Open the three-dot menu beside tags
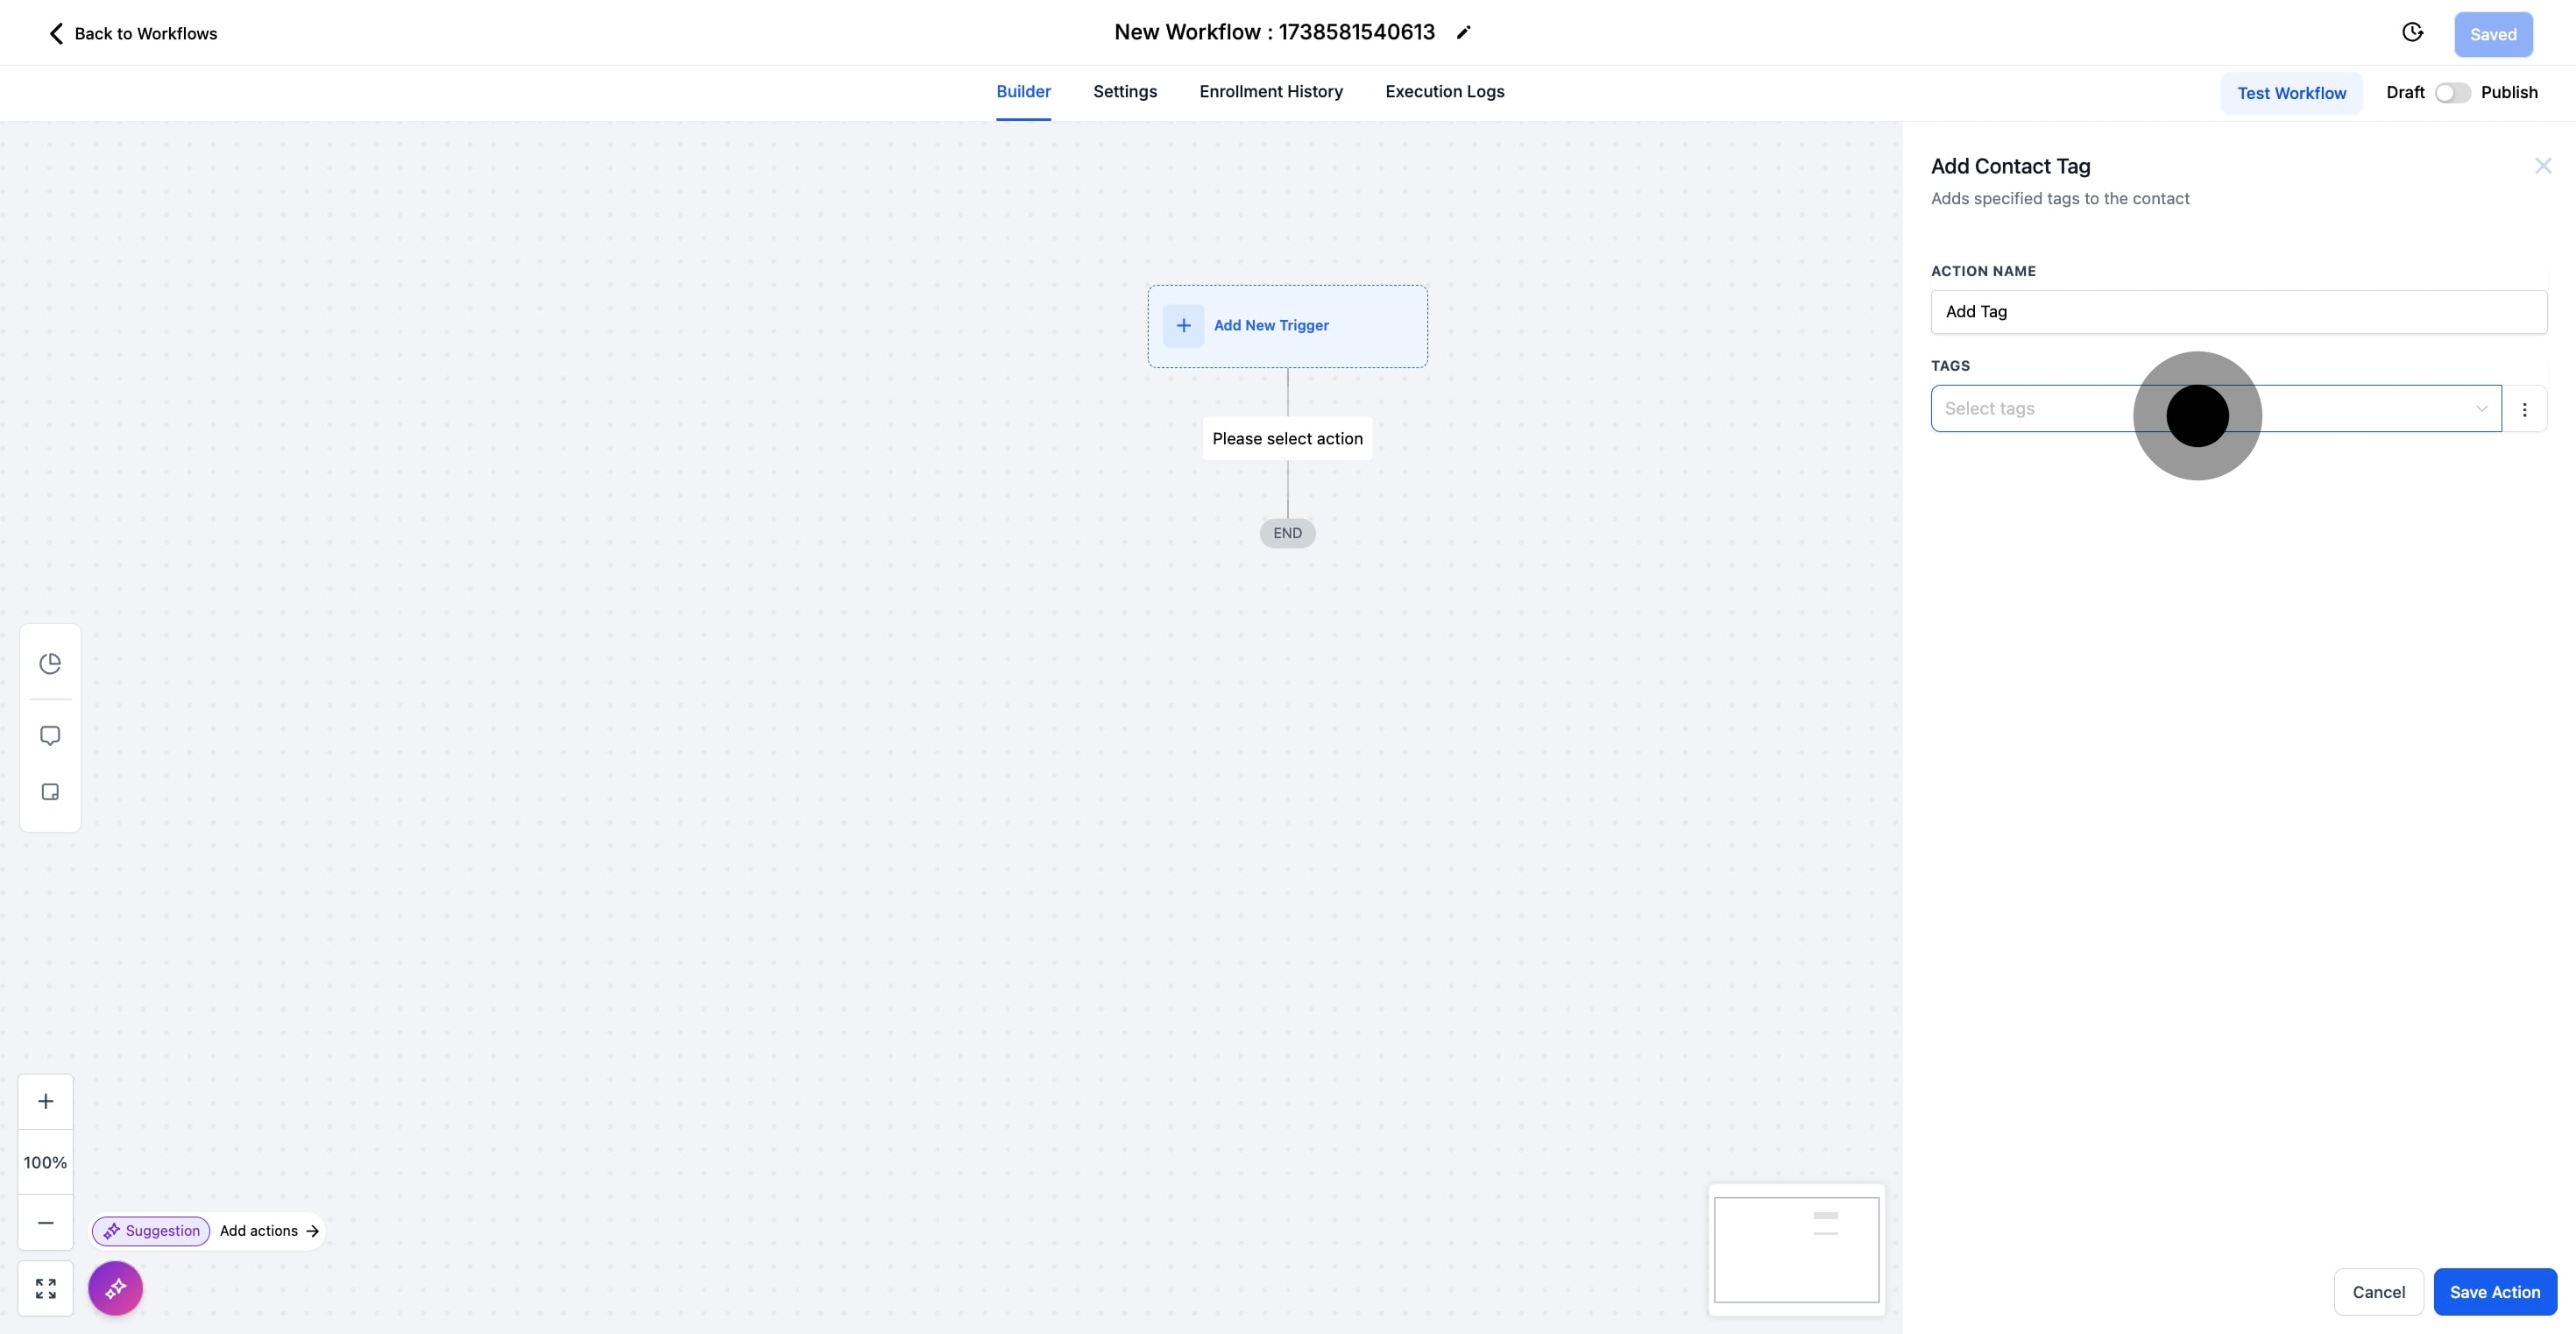 point(2524,410)
